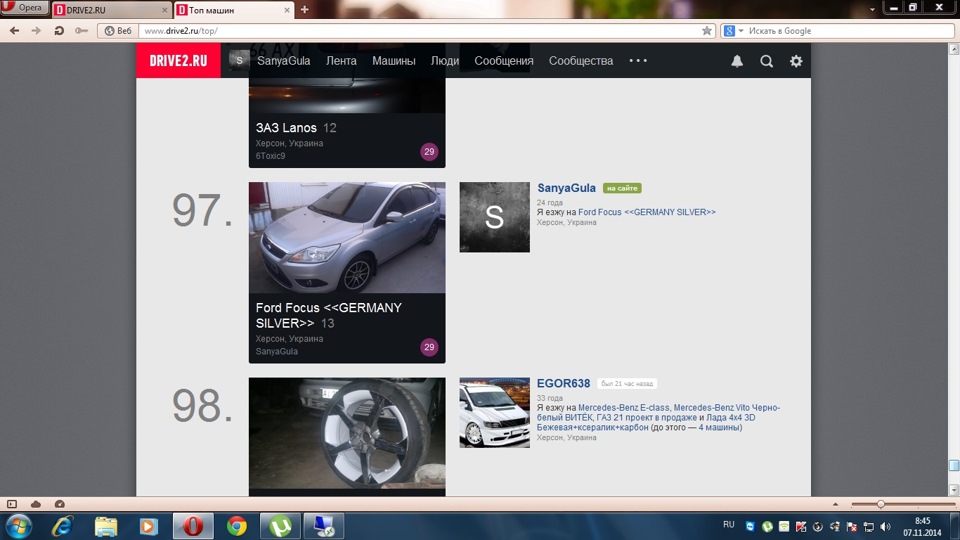960x540 pixels.
Task: Click page scrollbar down arrow
Action: (x=954, y=490)
